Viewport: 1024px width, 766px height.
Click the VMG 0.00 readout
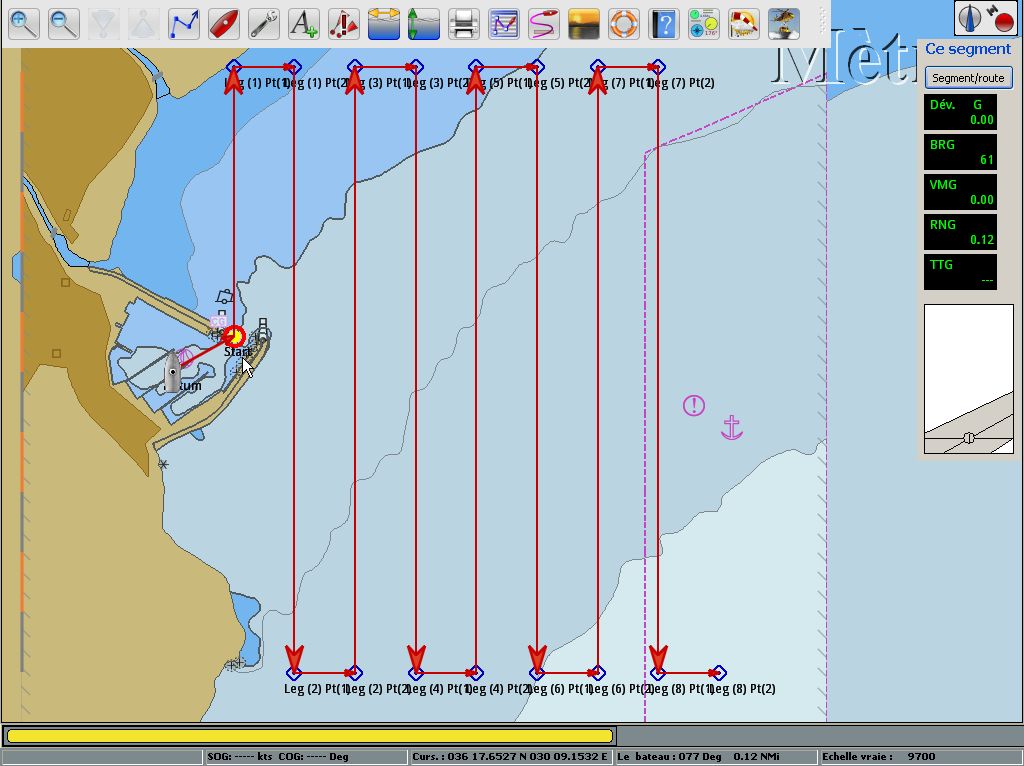tap(960, 192)
